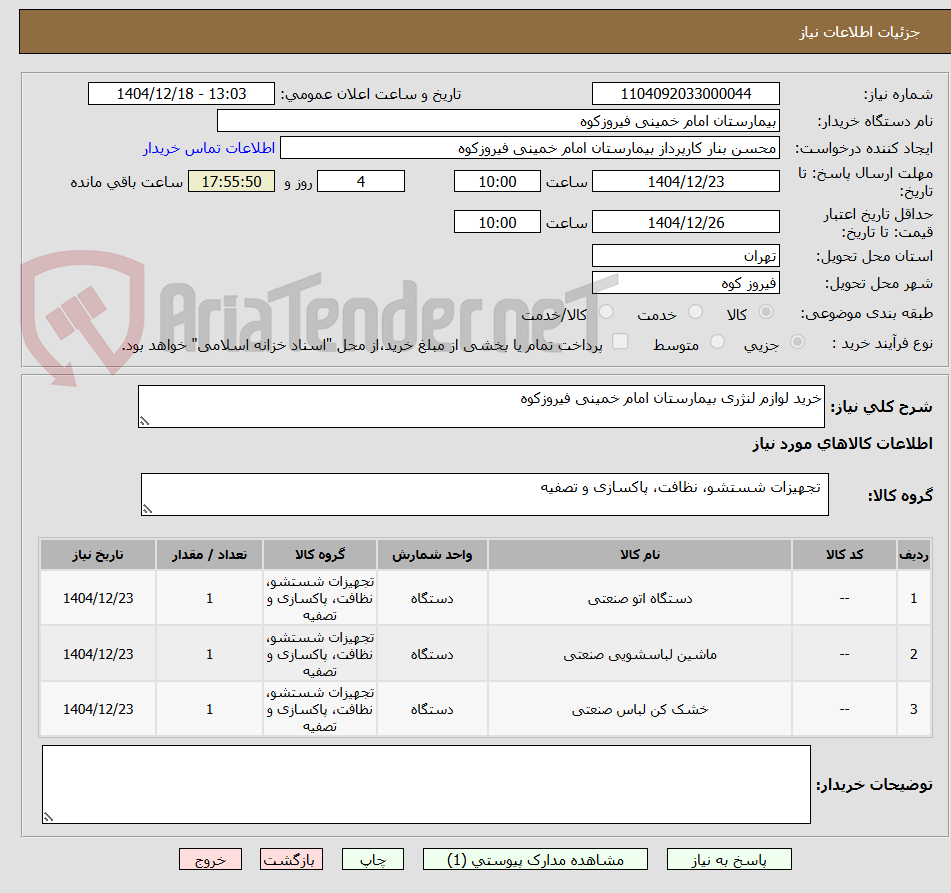This screenshot has width=951, height=893.
Task: Click the quantity cell in ماشین لباسشویی صنعتی row
Action: [x=209, y=654]
